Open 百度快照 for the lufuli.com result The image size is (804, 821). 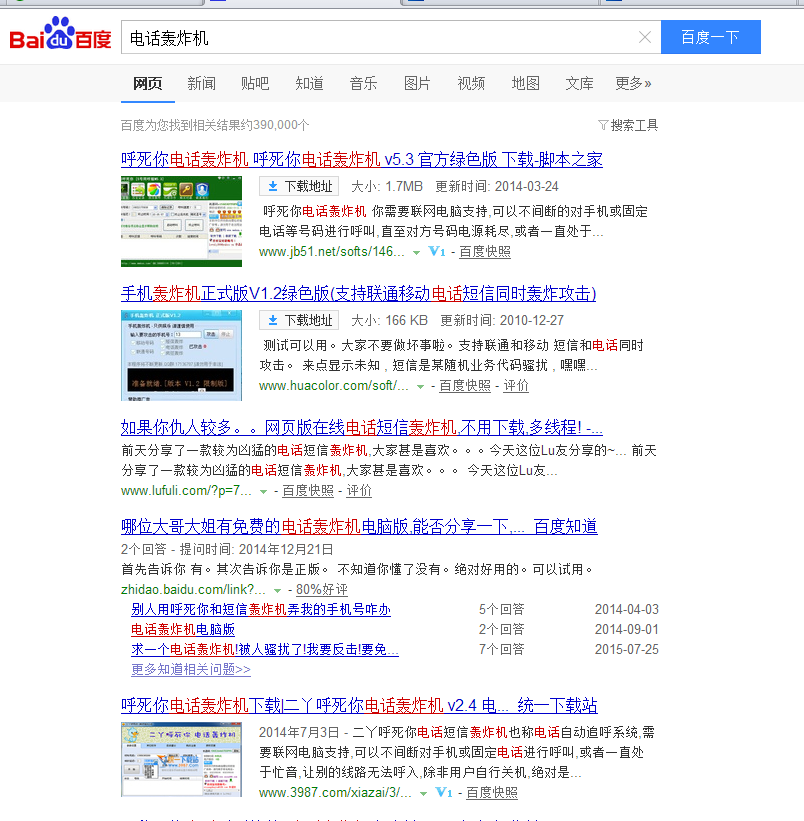[x=308, y=491]
